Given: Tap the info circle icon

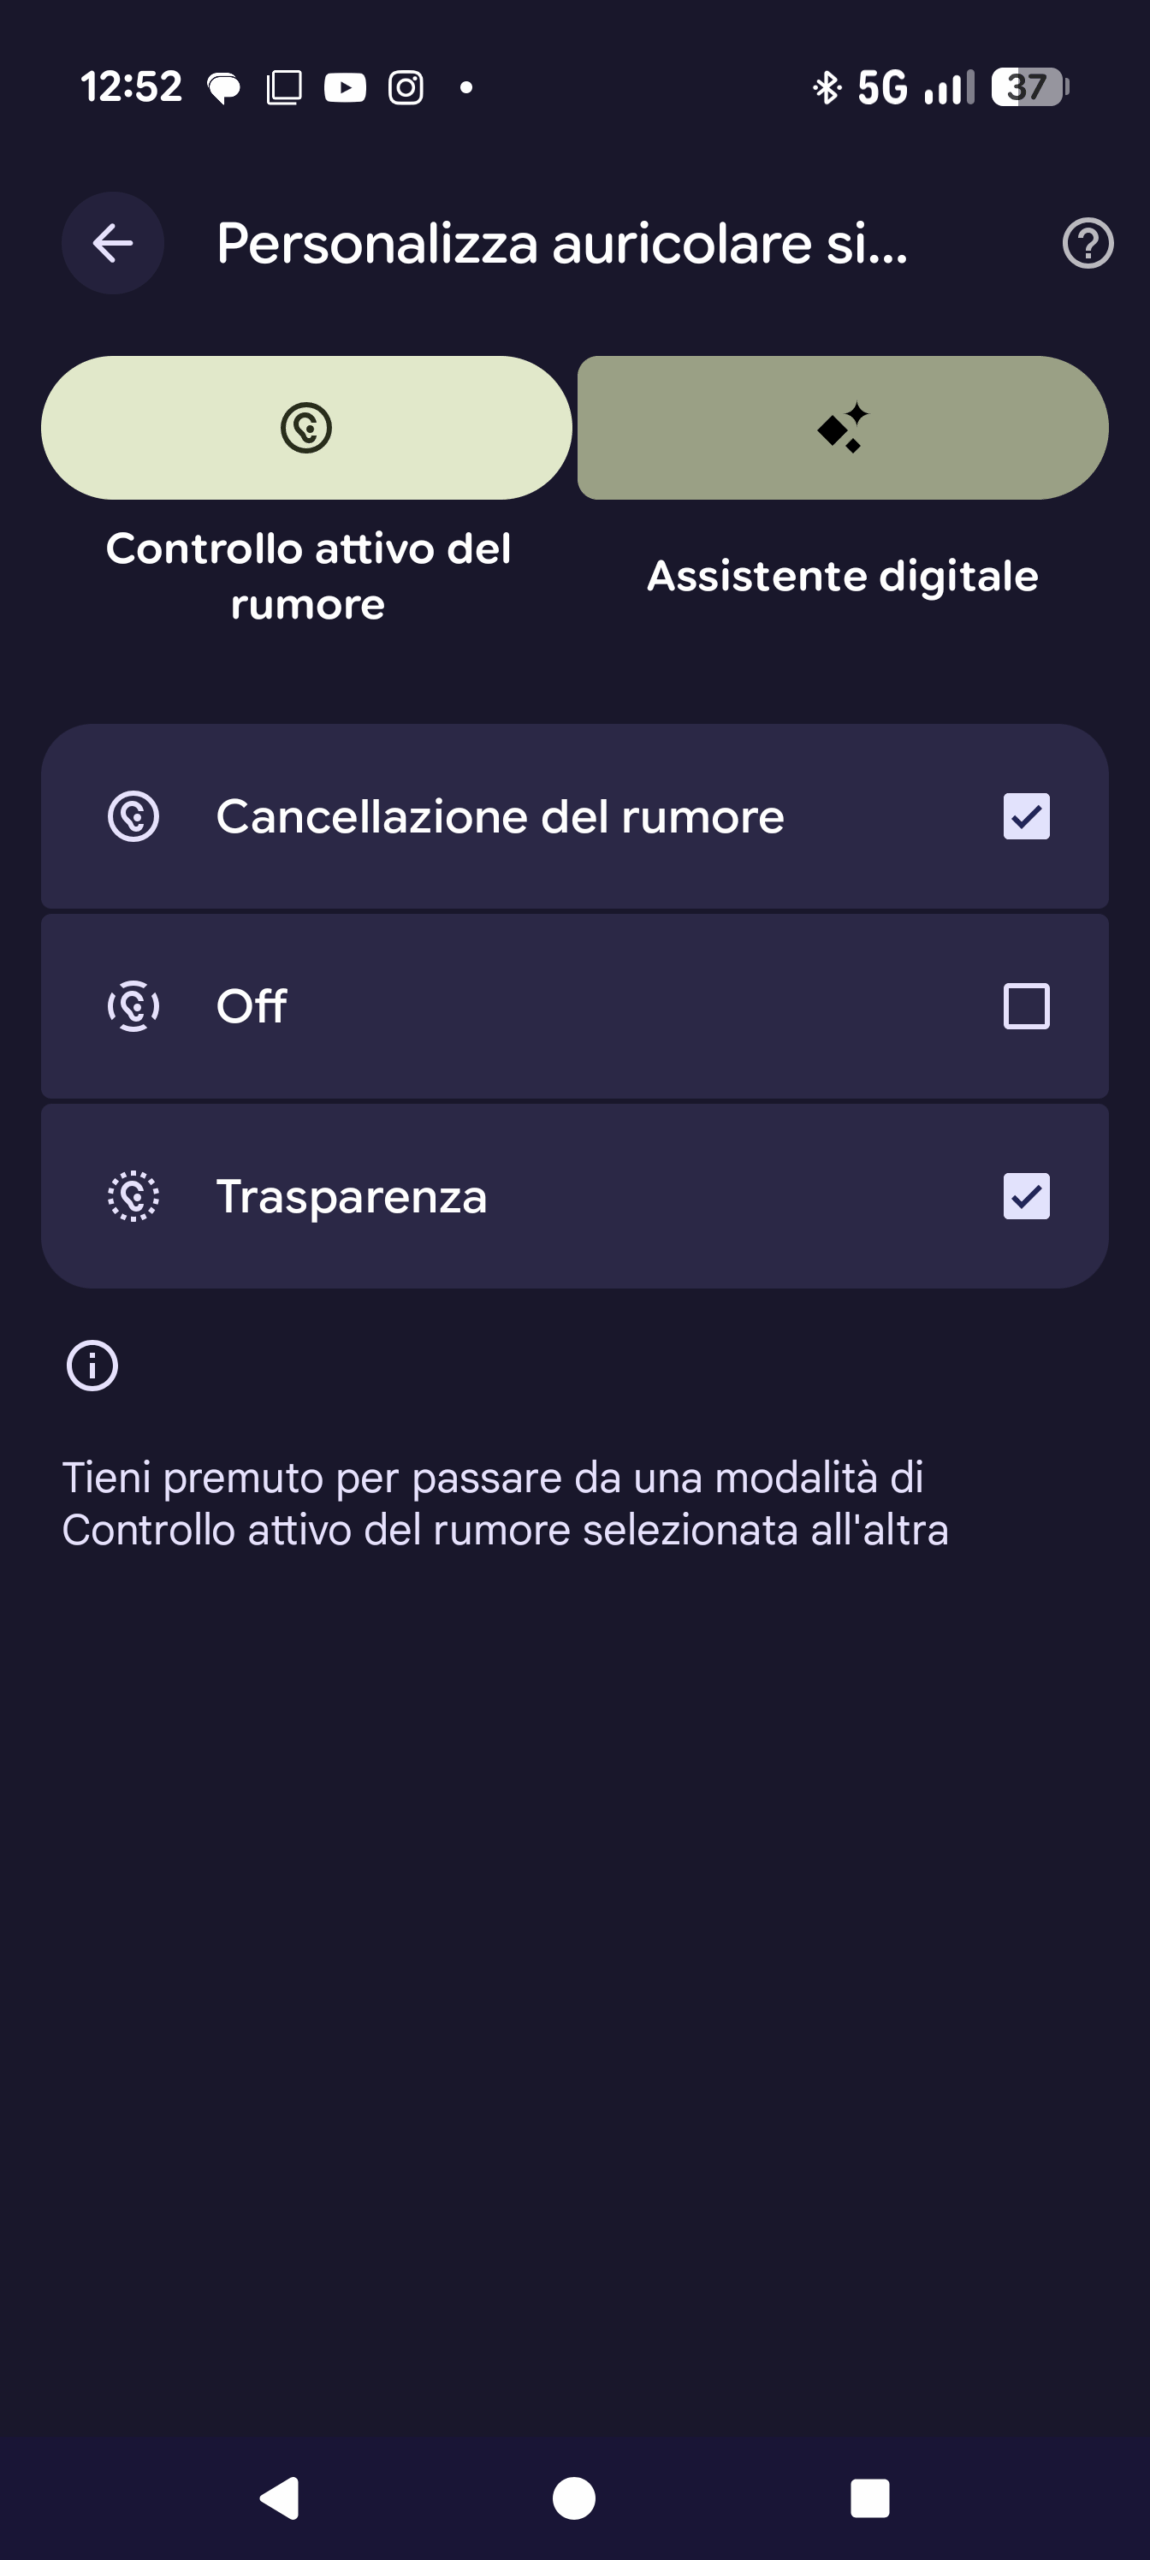Looking at the screenshot, I should coord(92,1366).
